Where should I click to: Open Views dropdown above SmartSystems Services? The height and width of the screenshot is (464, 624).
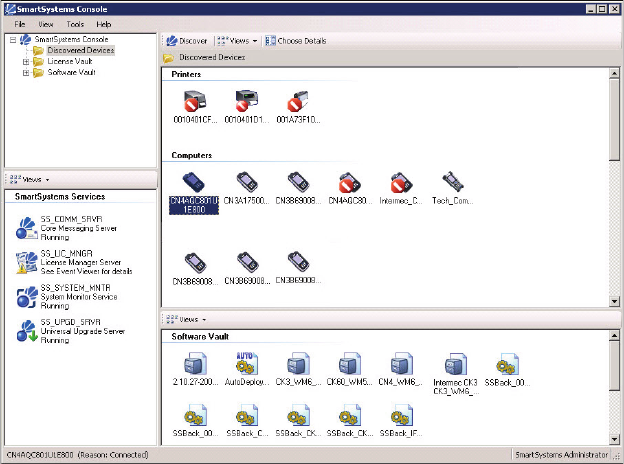[30, 179]
